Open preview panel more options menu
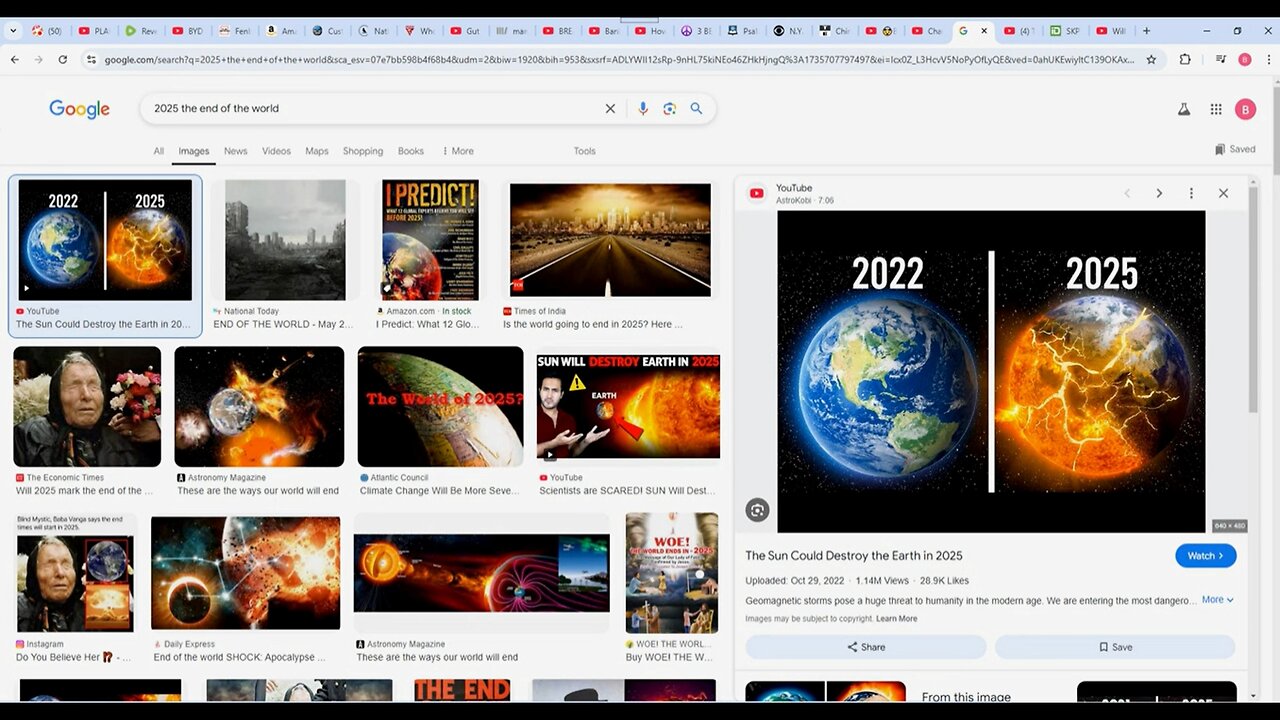 (x=1191, y=193)
